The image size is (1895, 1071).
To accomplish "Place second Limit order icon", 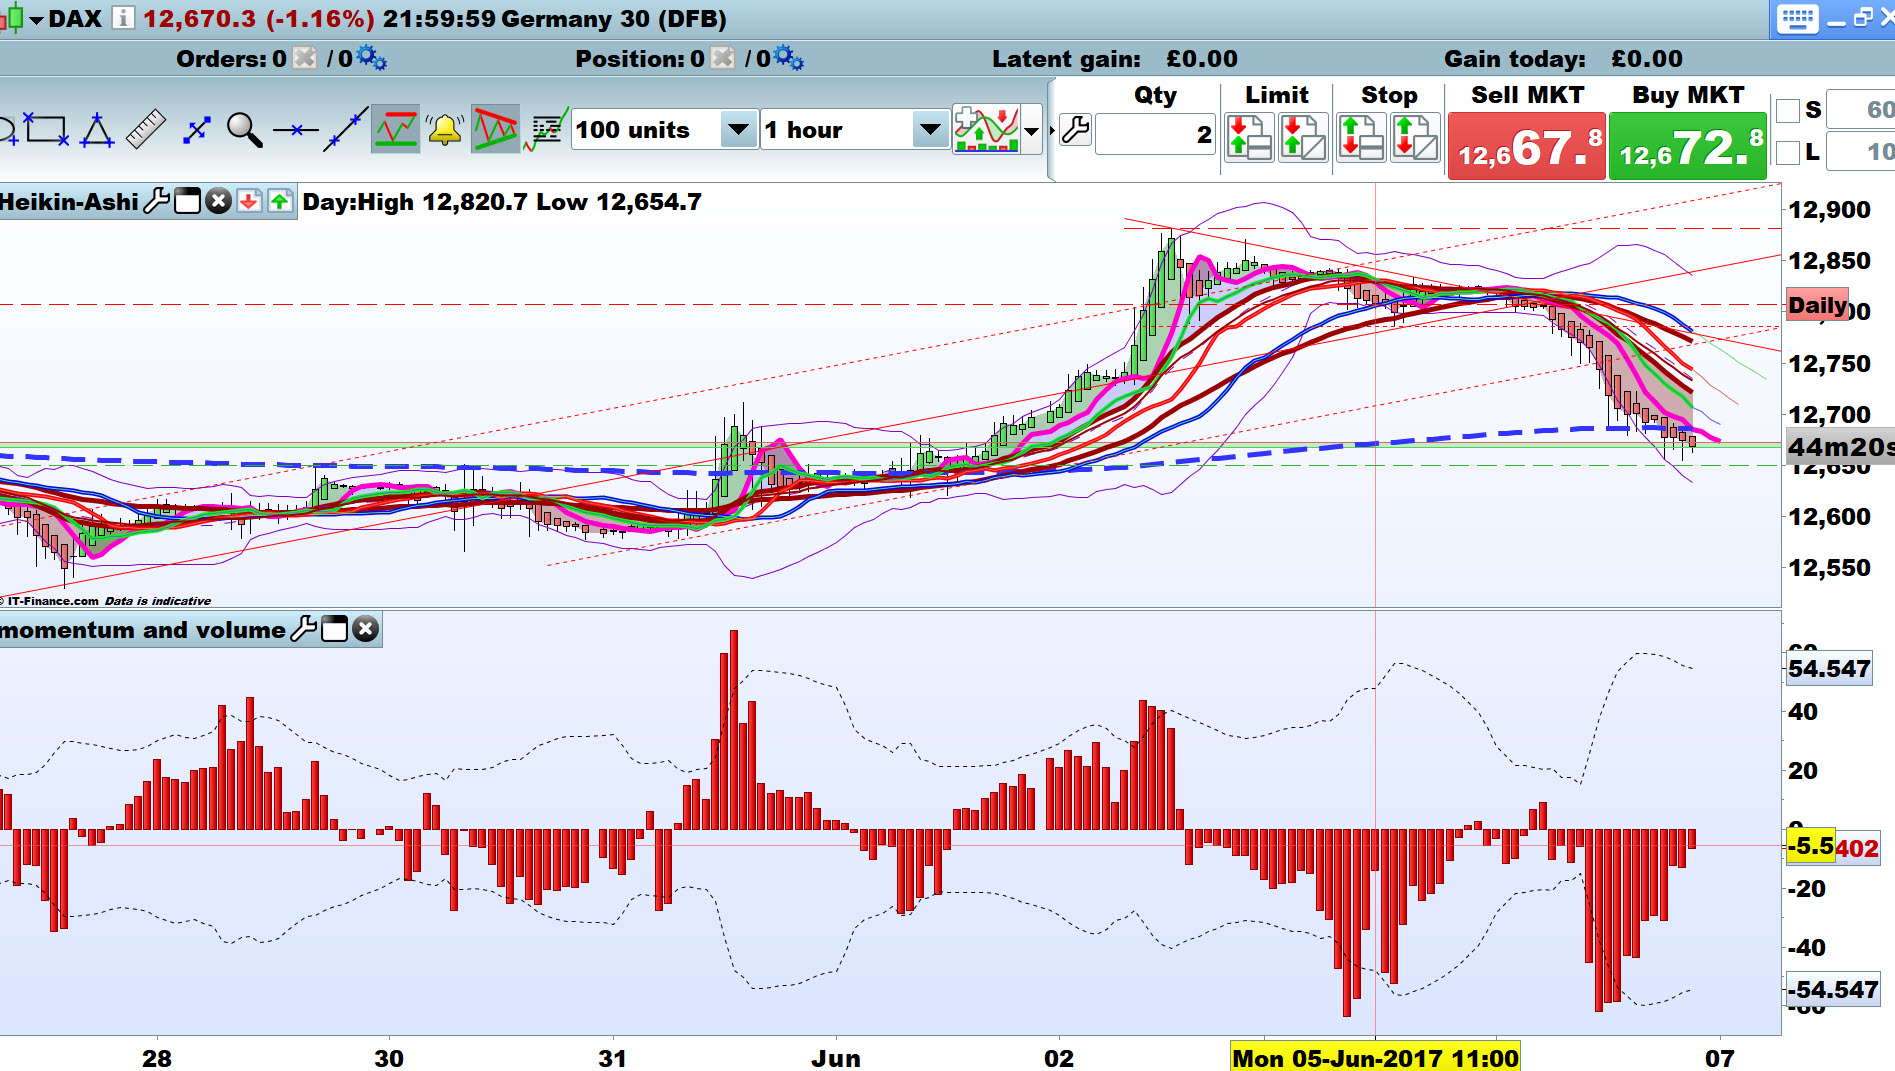I will point(1303,137).
